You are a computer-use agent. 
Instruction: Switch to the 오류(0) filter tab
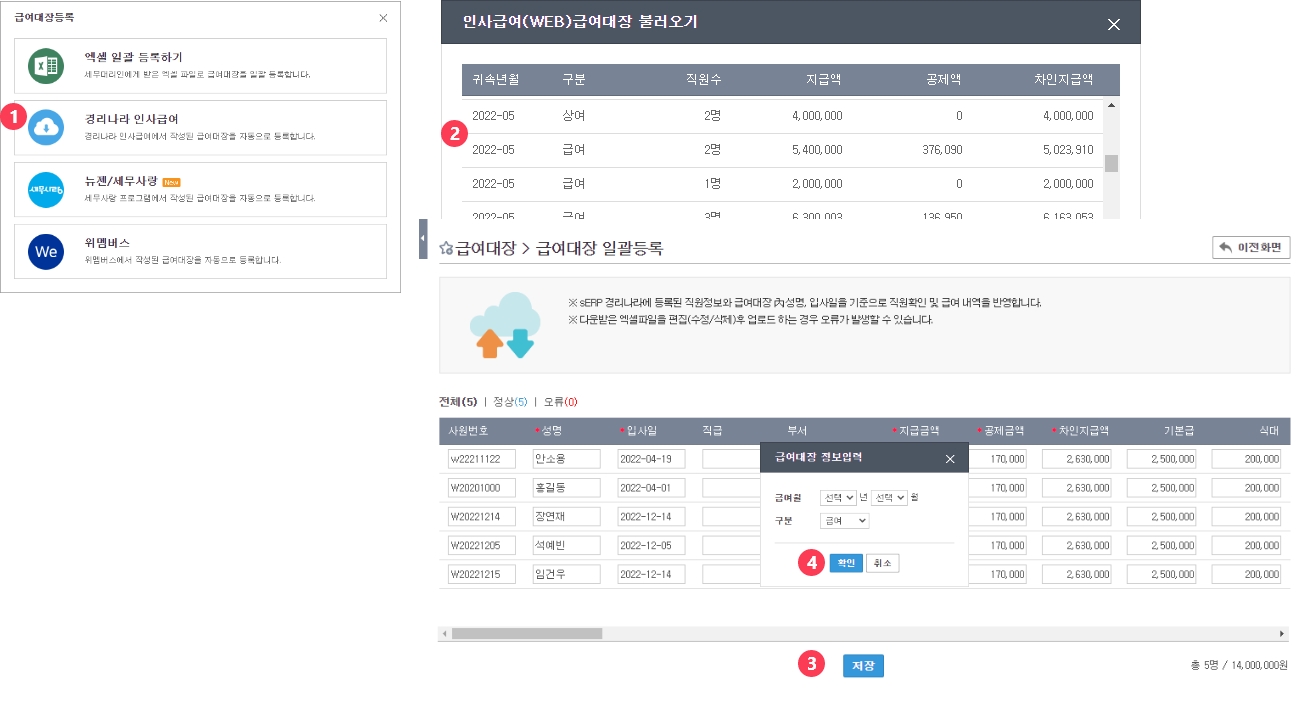[560, 402]
